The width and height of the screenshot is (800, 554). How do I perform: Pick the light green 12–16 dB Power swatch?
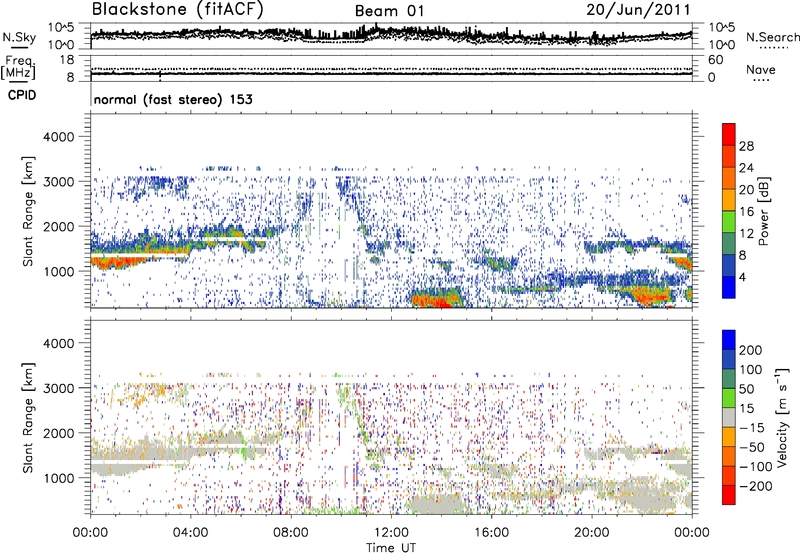tap(729, 221)
